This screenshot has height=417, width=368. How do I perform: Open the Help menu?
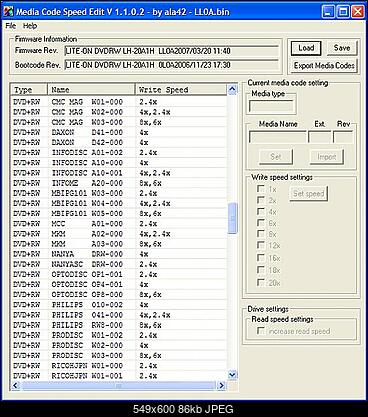[30, 26]
